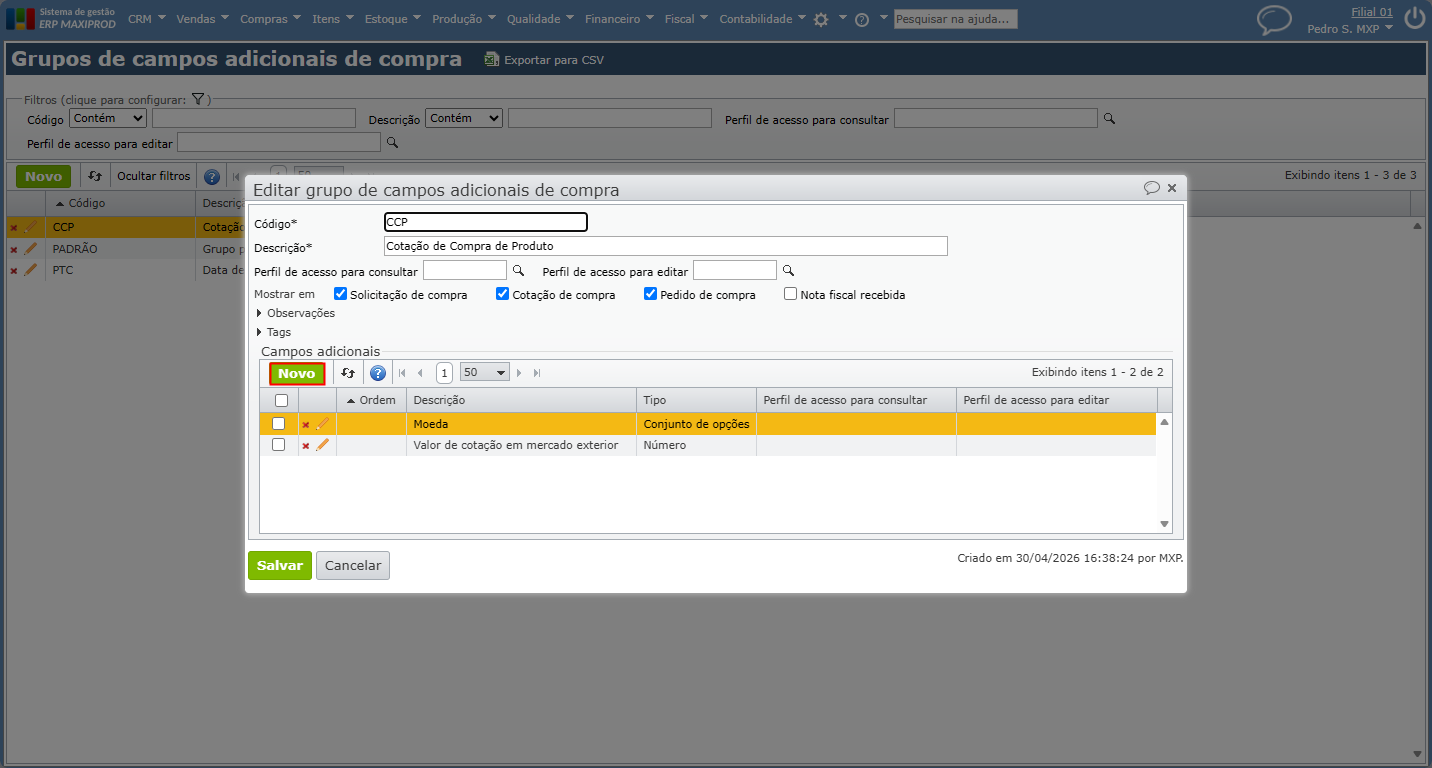Screen dimensions: 1432x768
Task: Open the Vendas menu
Action: (x=202, y=18)
